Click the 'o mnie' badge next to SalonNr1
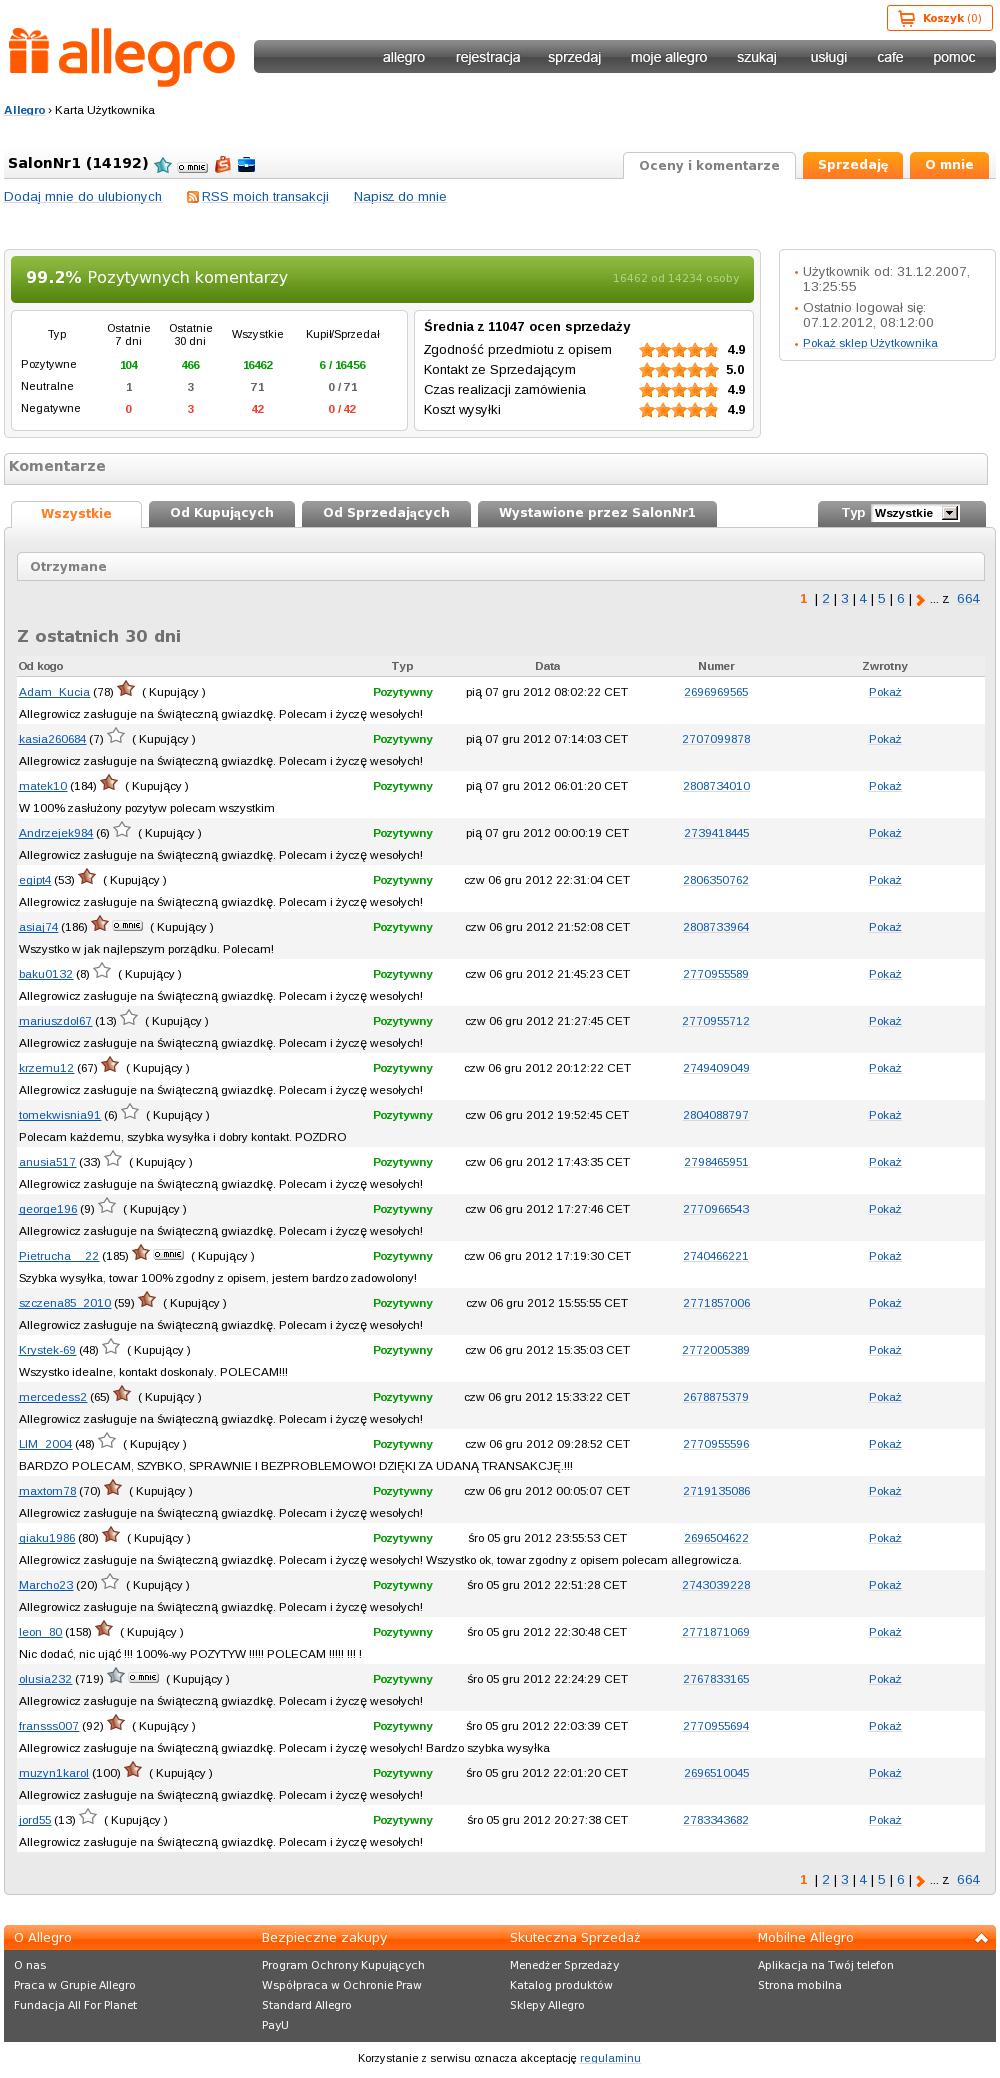The width and height of the screenshot is (1000, 2078). click(193, 167)
